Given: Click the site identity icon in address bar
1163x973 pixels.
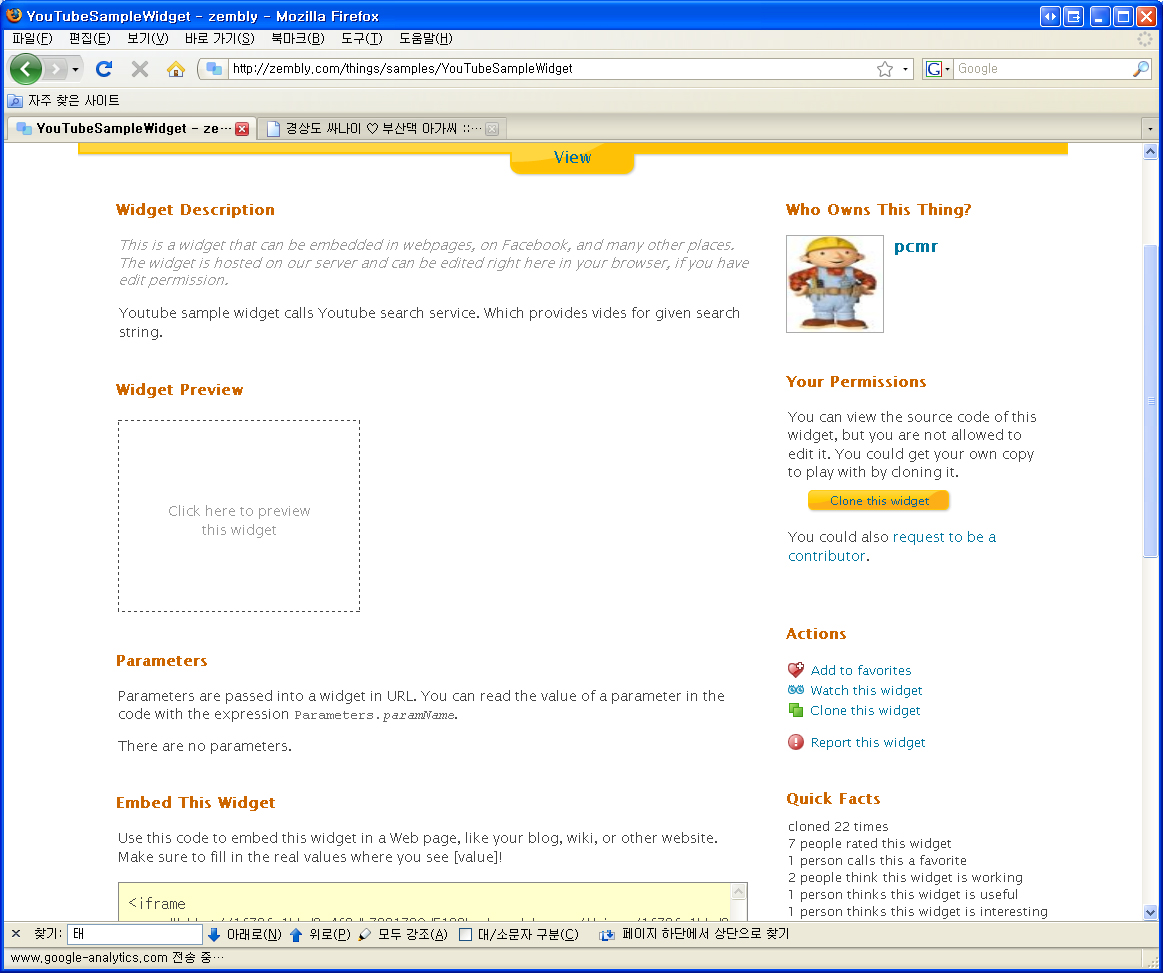Looking at the screenshot, I should pos(214,69).
